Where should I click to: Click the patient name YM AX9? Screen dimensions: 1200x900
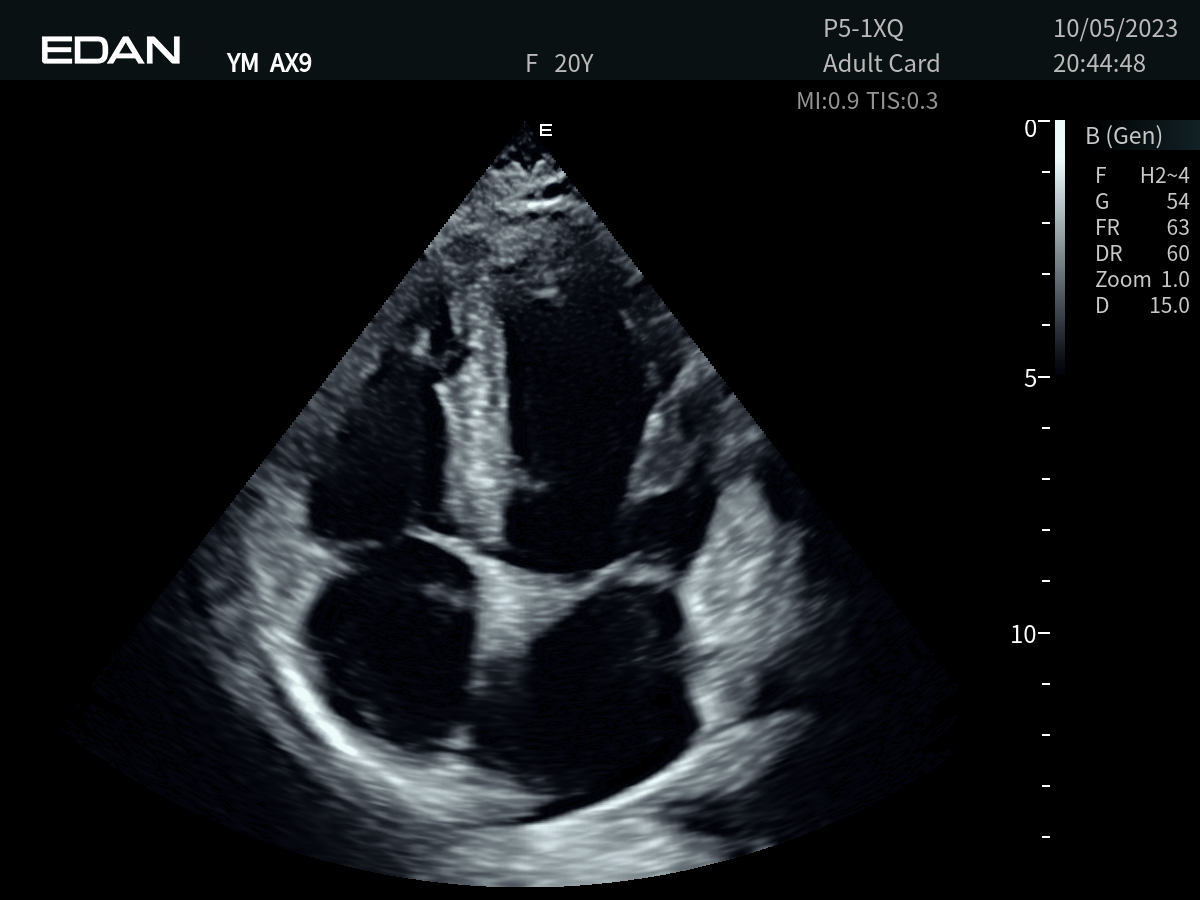270,65
